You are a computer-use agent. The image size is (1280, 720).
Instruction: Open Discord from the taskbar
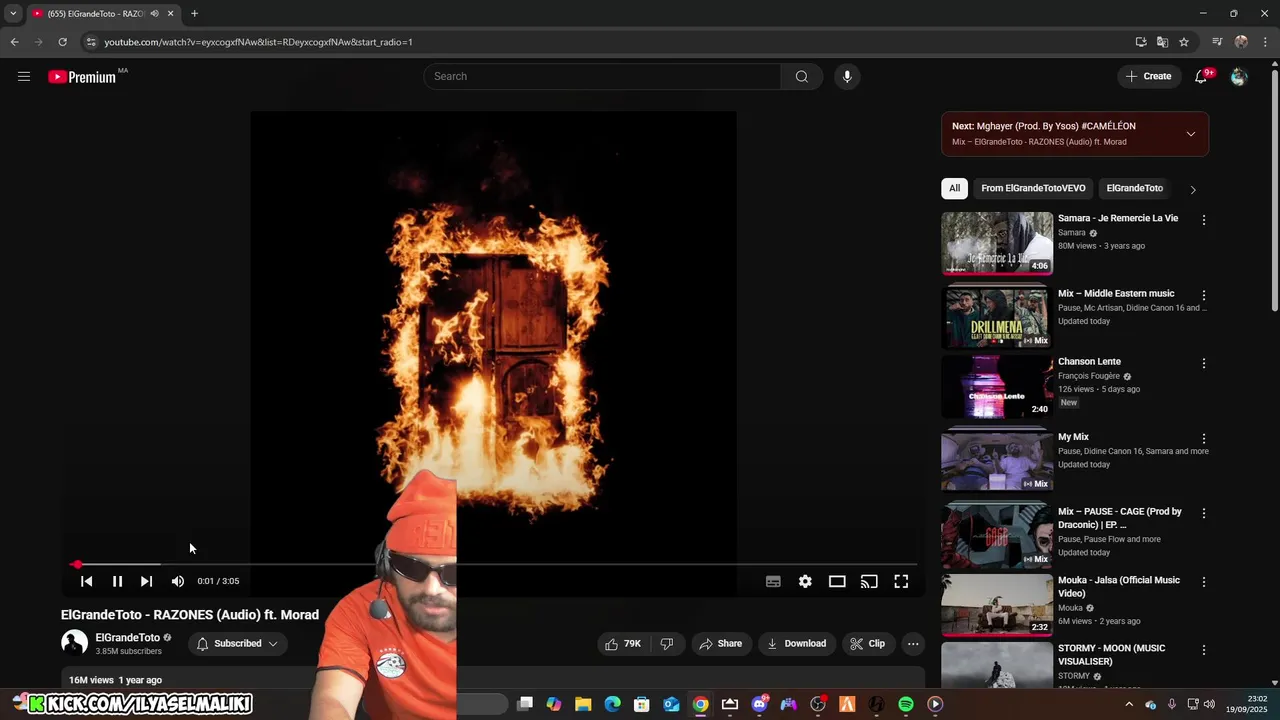click(x=759, y=704)
